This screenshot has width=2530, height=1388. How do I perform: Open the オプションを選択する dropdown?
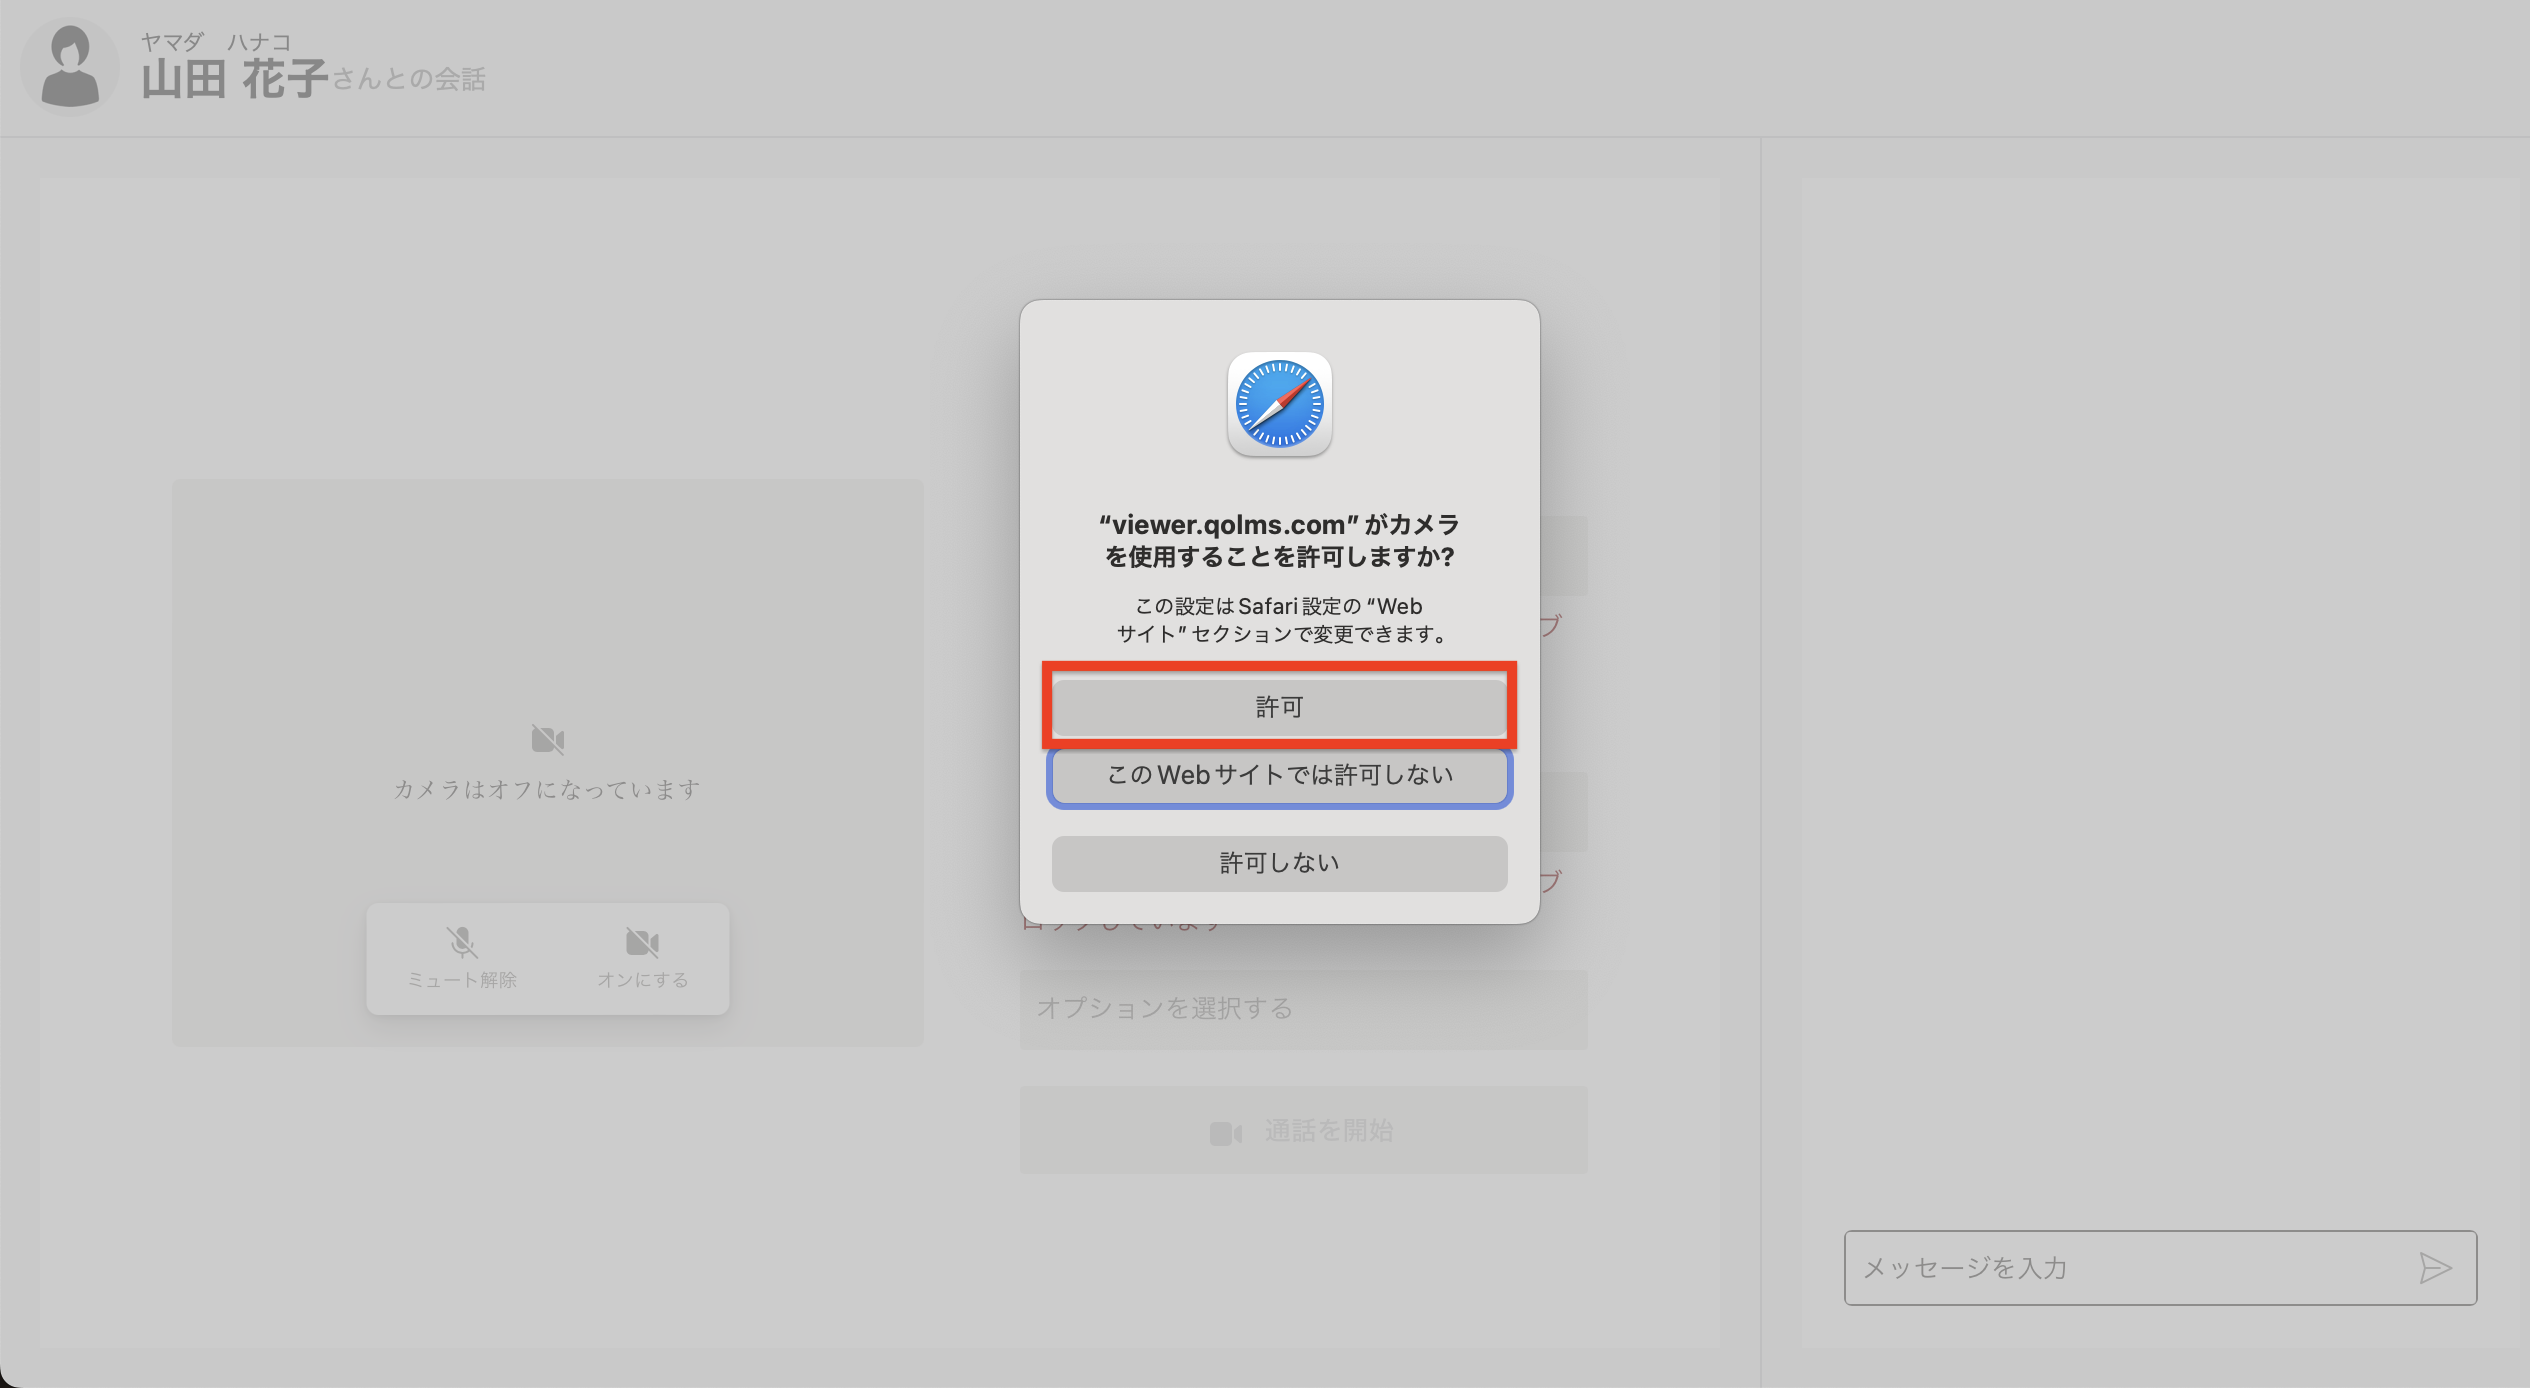click(x=1303, y=1008)
